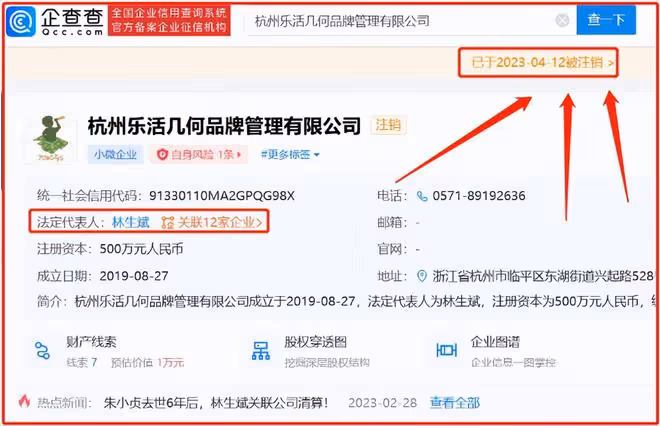Image resolution: width=660 pixels, height=426 pixels.
Task: Click the registered capital 500万元人民币 value
Action: coord(141,249)
